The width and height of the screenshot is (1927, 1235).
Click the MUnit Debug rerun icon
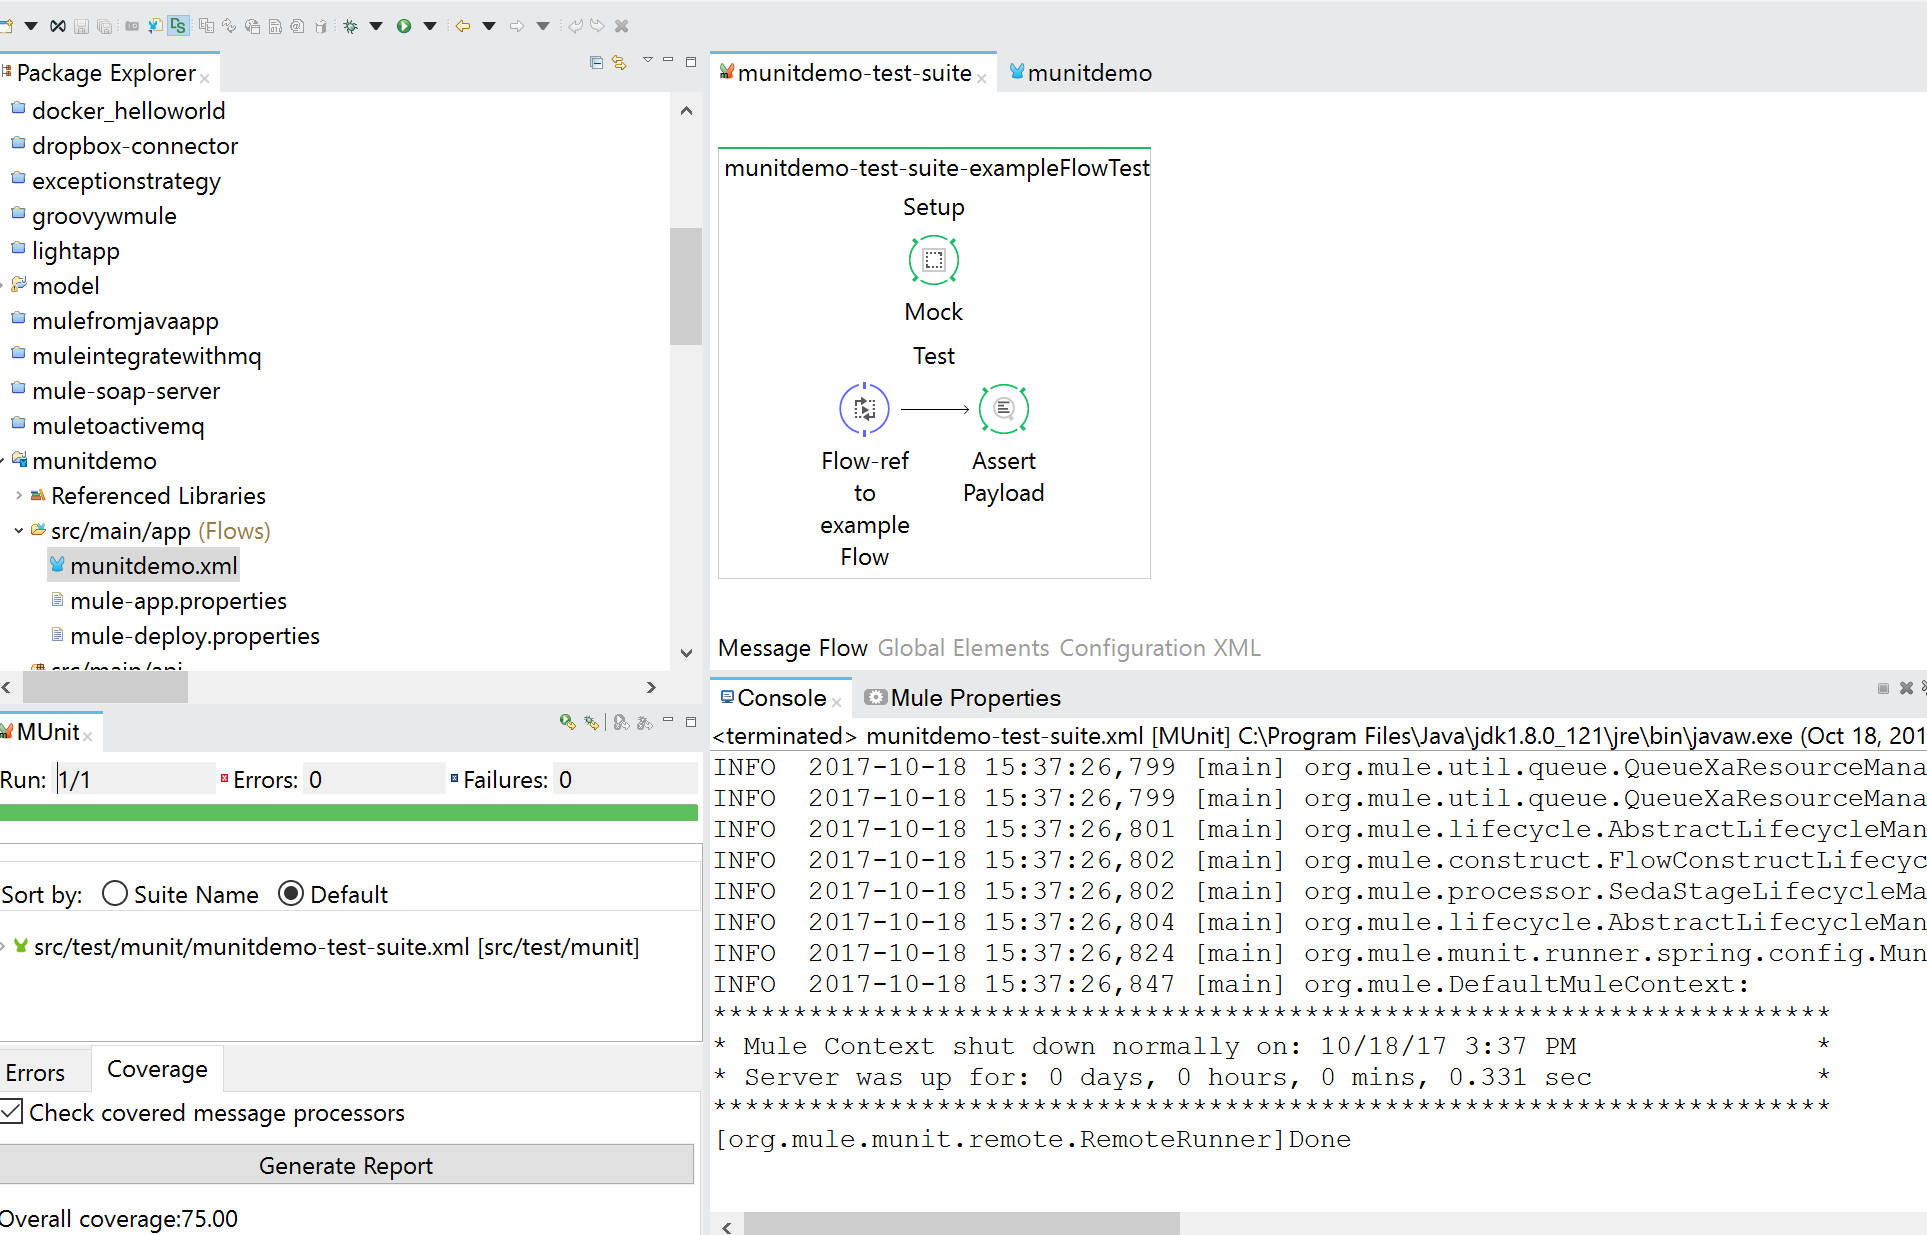(x=592, y=722)
